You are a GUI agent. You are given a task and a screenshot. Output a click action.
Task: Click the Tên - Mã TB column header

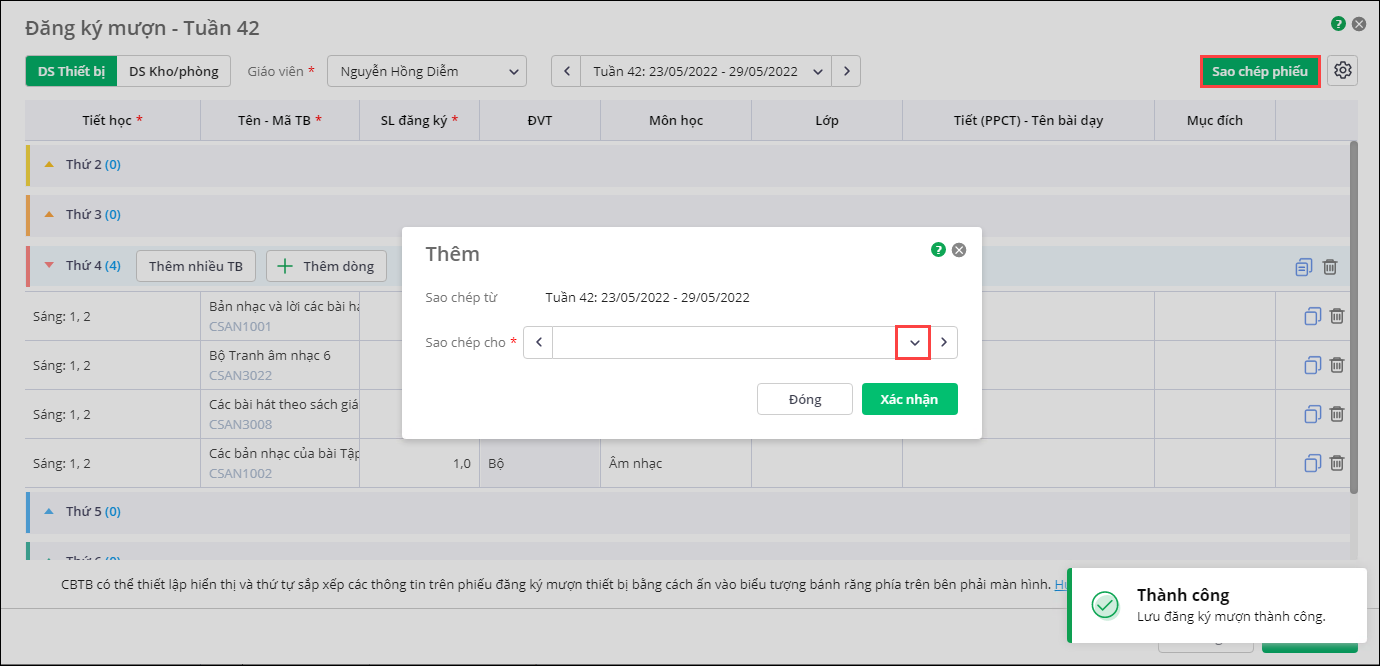(280, 120)
